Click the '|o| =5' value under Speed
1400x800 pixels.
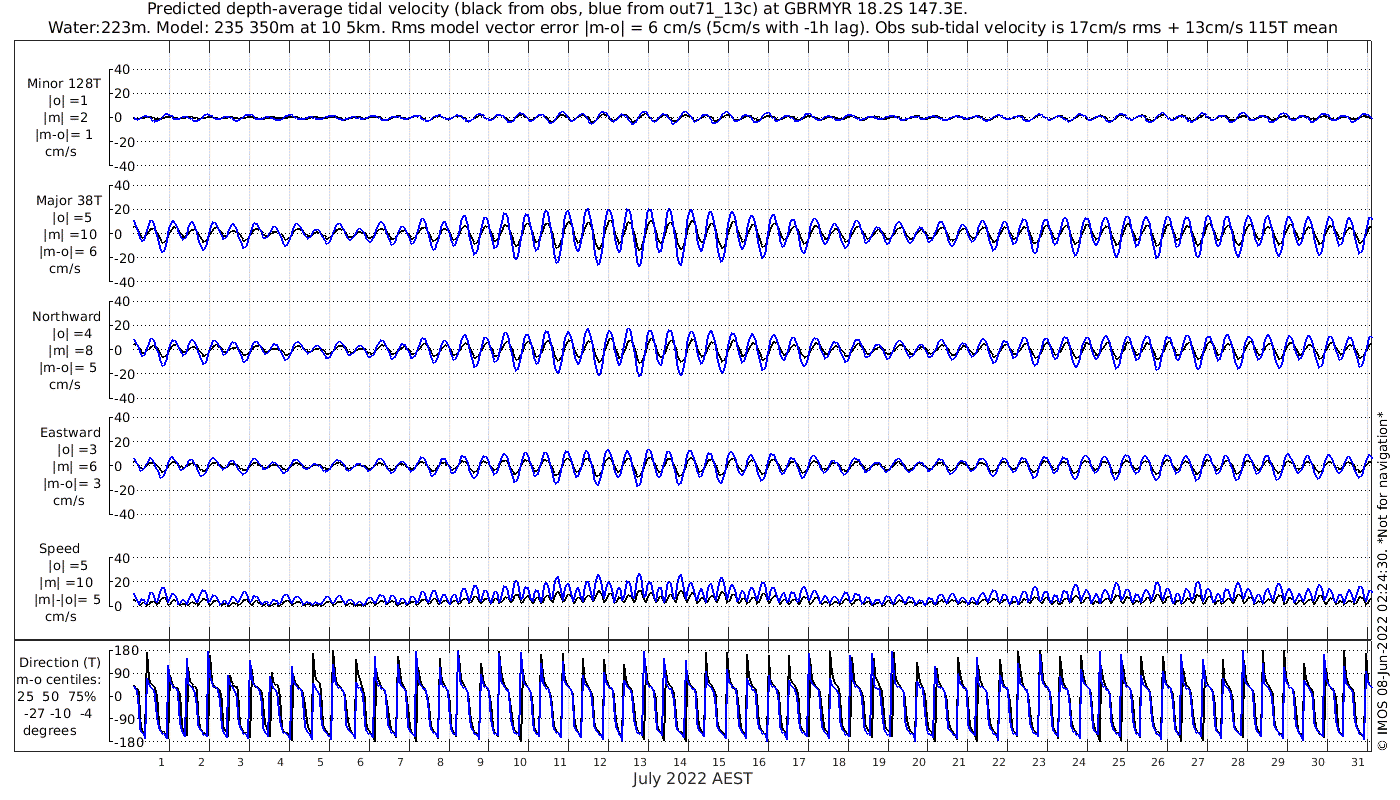pos(68,566)
